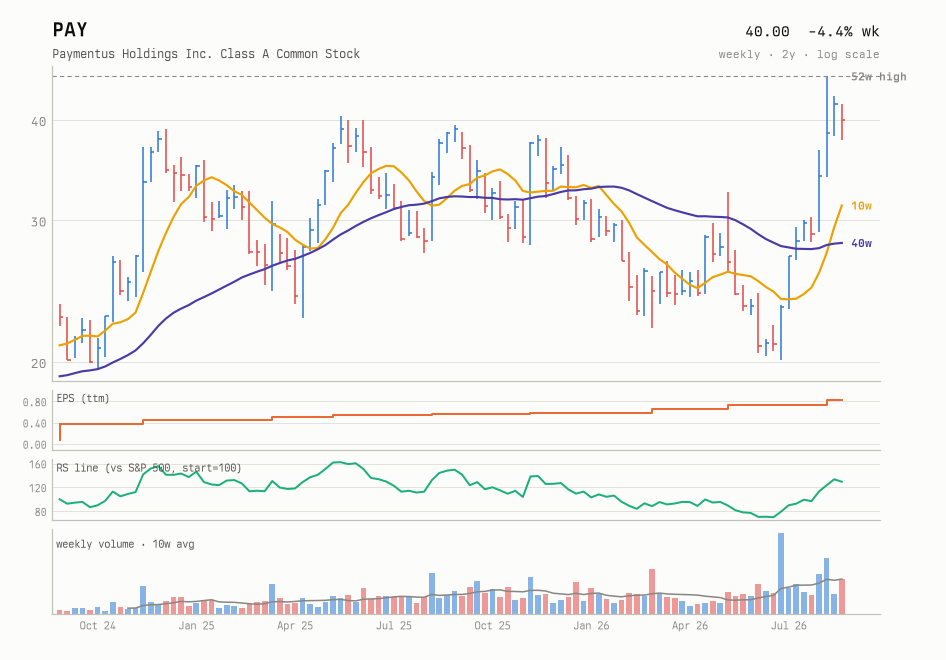Click the 80 RS axis value

click(x=40, y=512)
